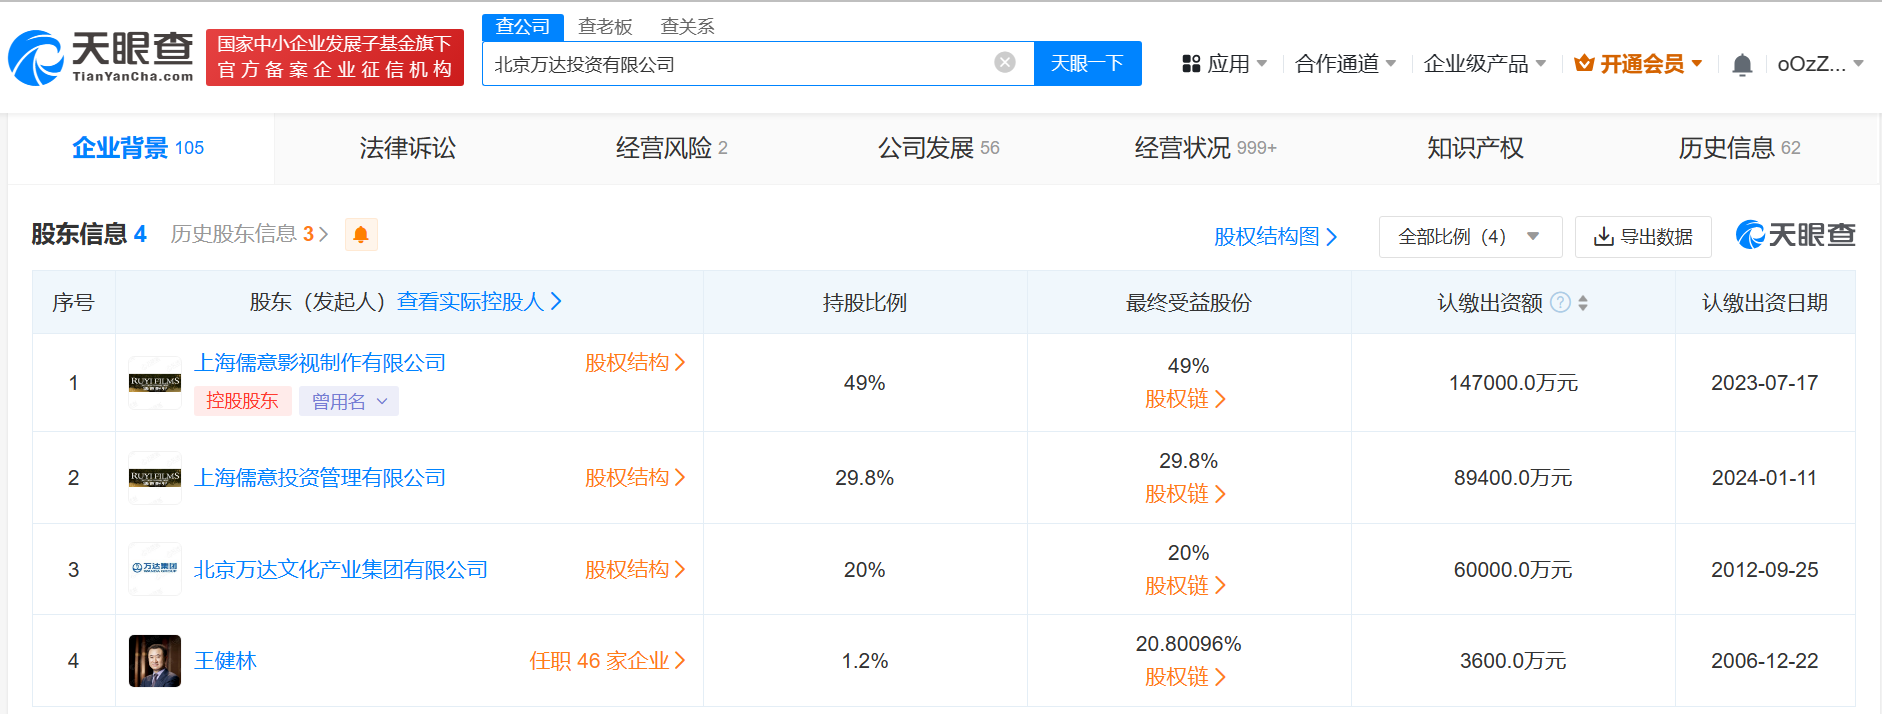
Task: Open the 应用 dropdown menu
Action: (1224, 64)
